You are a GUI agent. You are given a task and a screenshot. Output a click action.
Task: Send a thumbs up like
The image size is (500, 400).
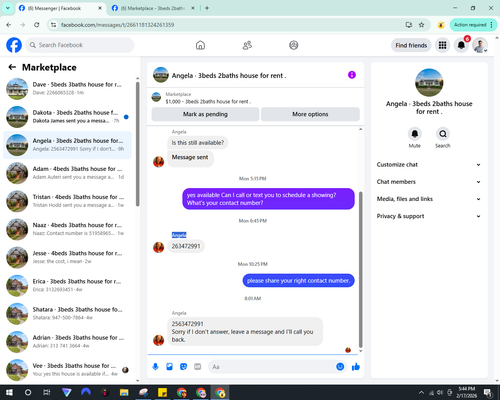coord(356,367)
